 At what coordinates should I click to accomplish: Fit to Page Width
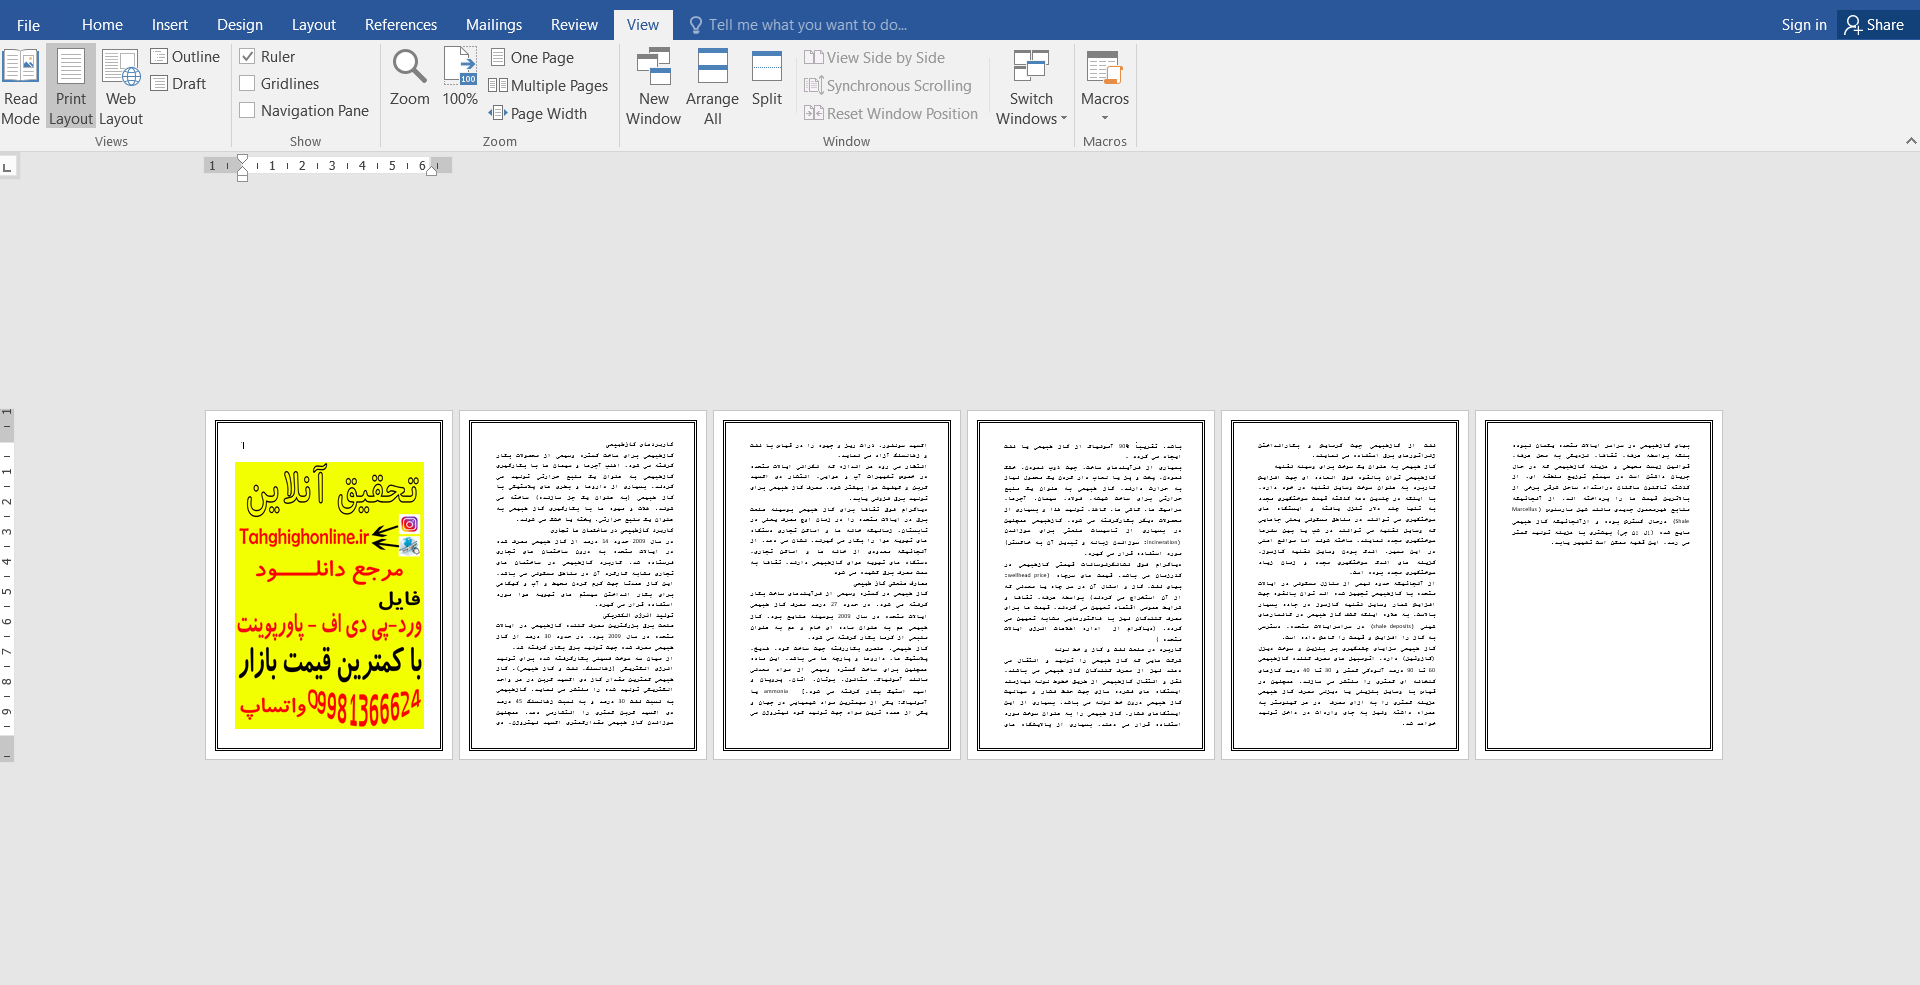click(x=538, y=113)
